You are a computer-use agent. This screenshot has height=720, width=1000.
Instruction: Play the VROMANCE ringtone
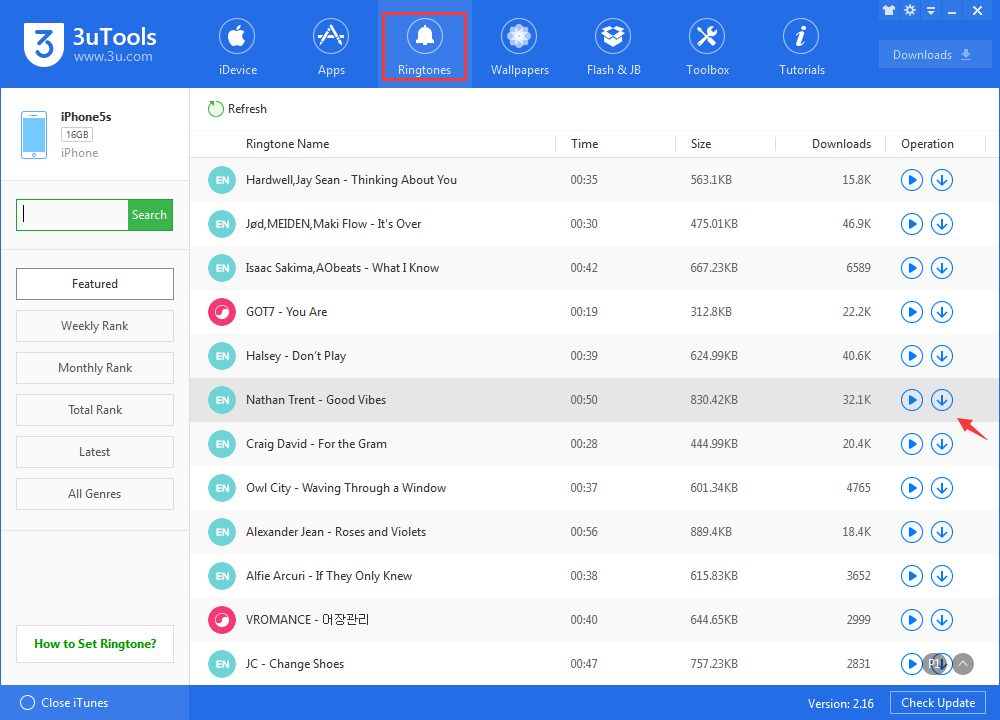pos(912,620)
